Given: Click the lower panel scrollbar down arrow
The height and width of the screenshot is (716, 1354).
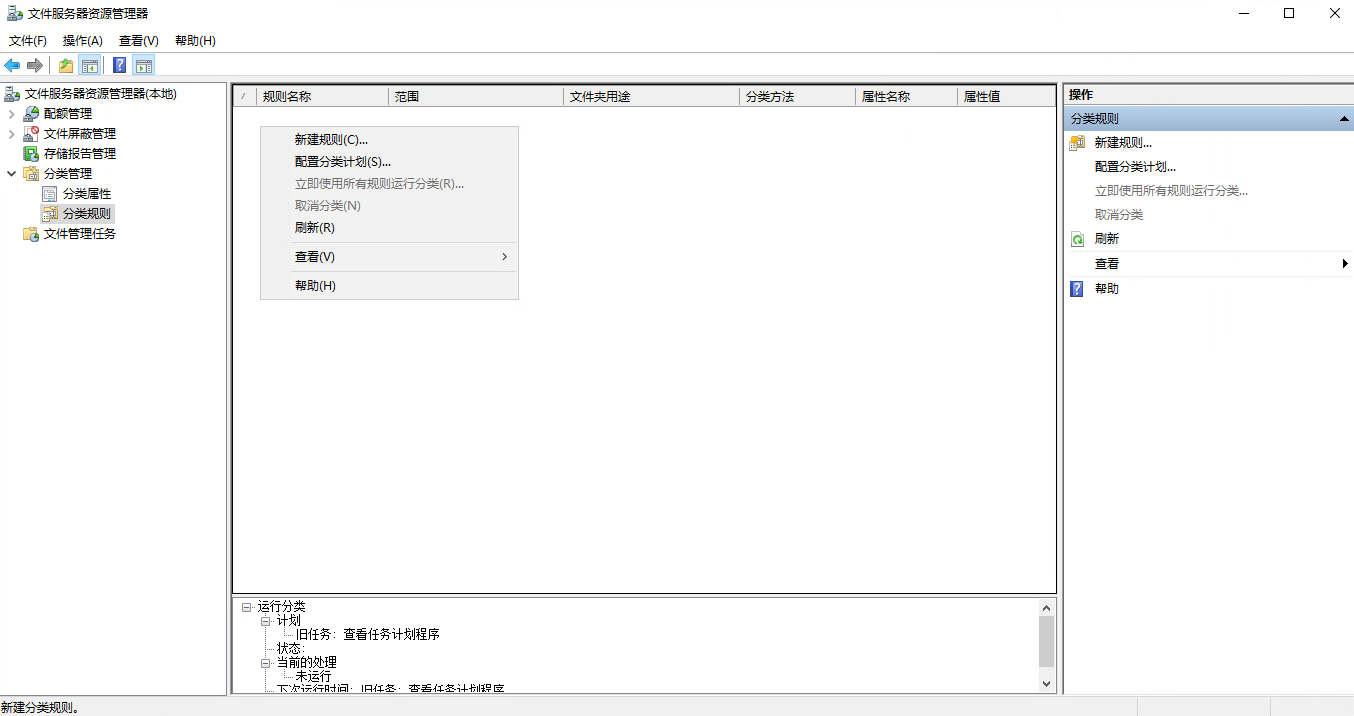Looking at the screenshot, I should pyautogui.click(x=1047, y=683).
